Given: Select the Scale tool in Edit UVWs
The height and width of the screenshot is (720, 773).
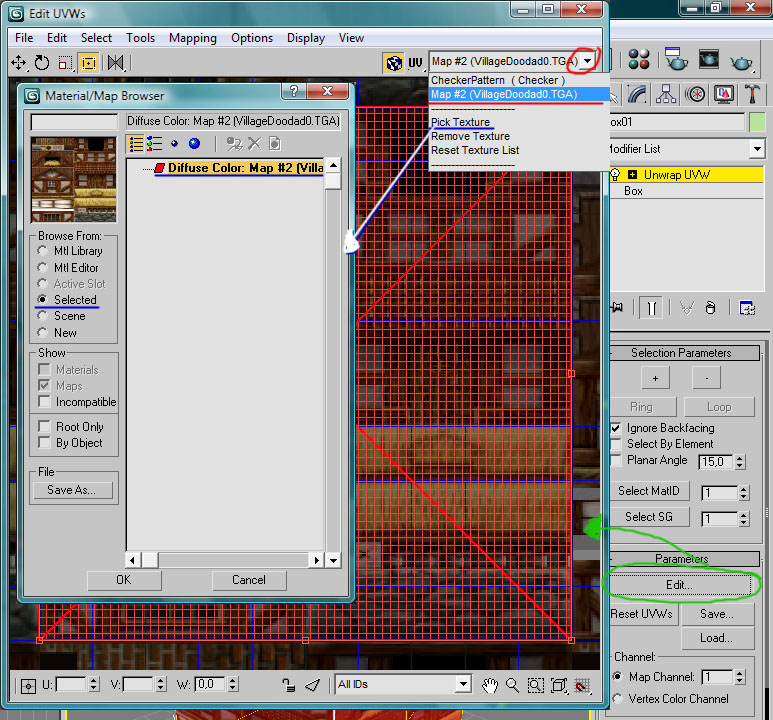Looking at the screenshot, I should (65, 63).
